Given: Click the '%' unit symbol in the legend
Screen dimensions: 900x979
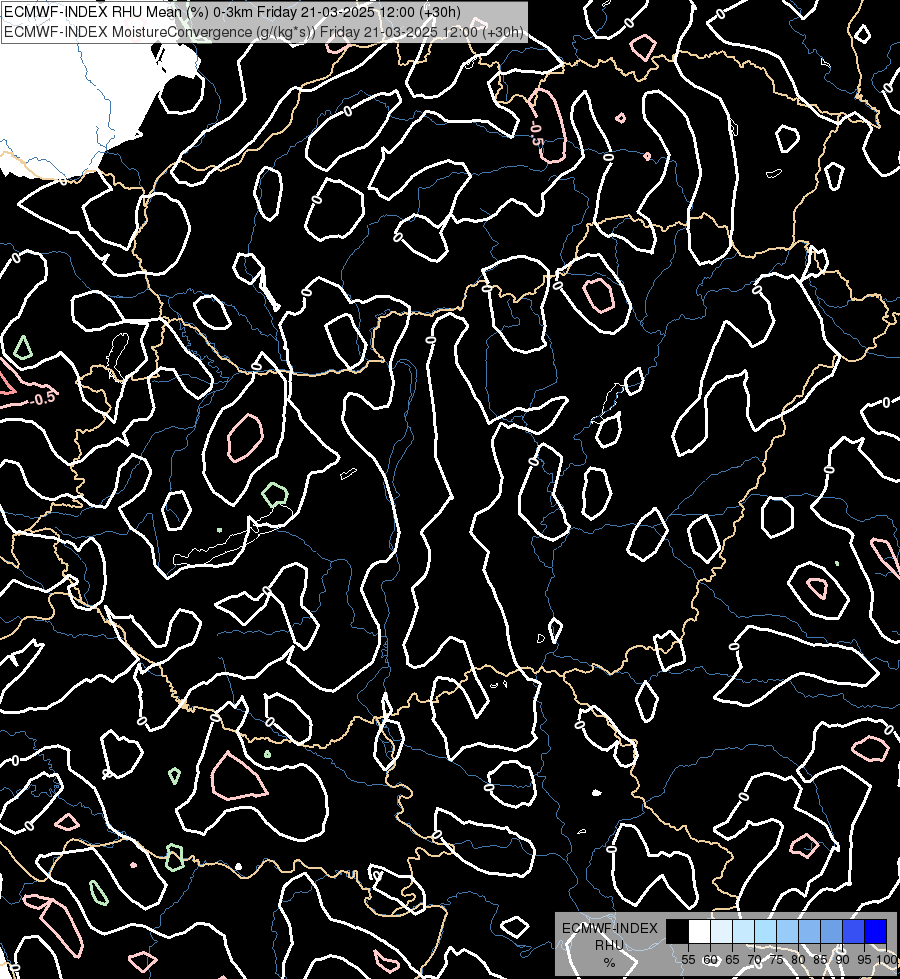Looking at the screenshot, I should coord(609,963).
